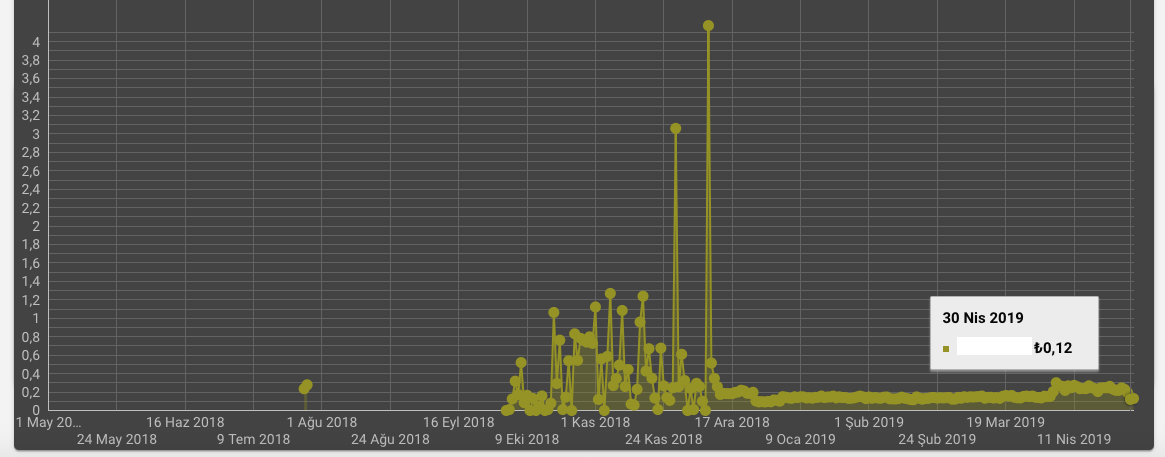Click the tooltip legend color square
This screenshot has width=1165, height=457.
pos(946,349)
